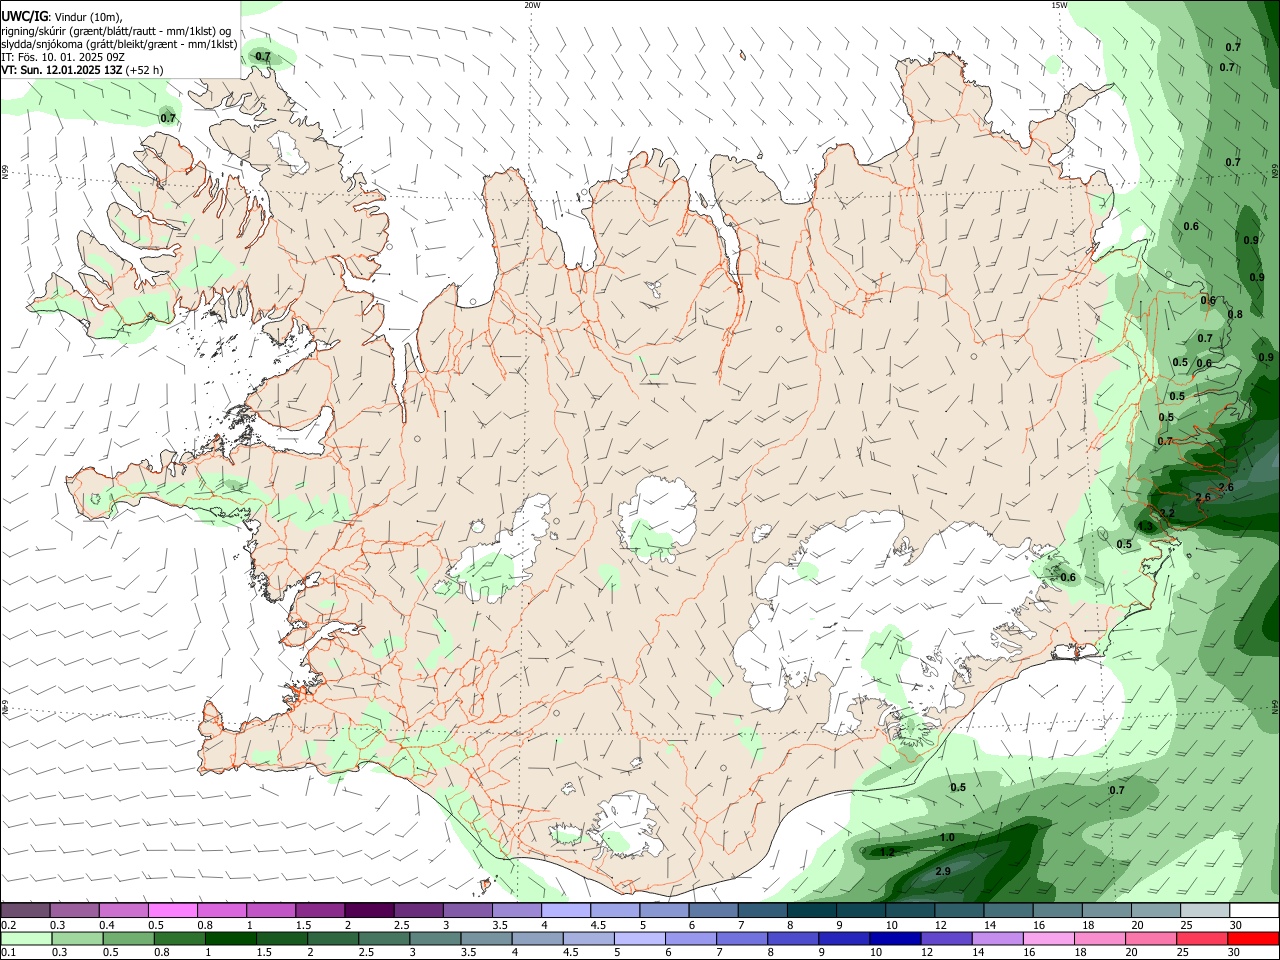This screenshot has width=1280, height=960.
Task: Click the 'VT: Sun. 12.01.2025 13Z' valid time
Action: 62,70
